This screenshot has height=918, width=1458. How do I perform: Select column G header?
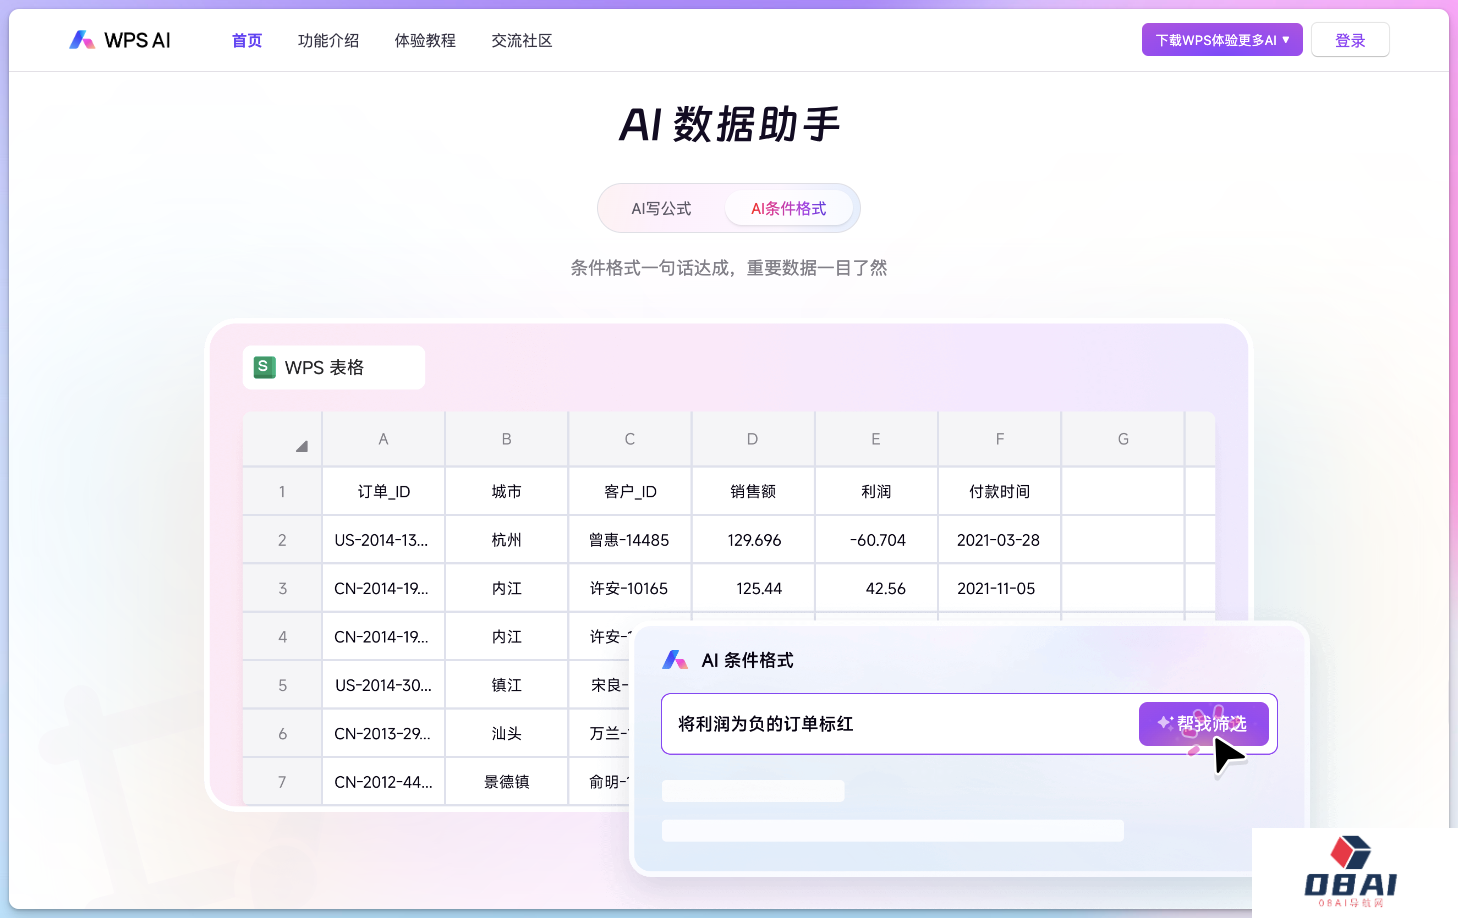[1123, 439]
